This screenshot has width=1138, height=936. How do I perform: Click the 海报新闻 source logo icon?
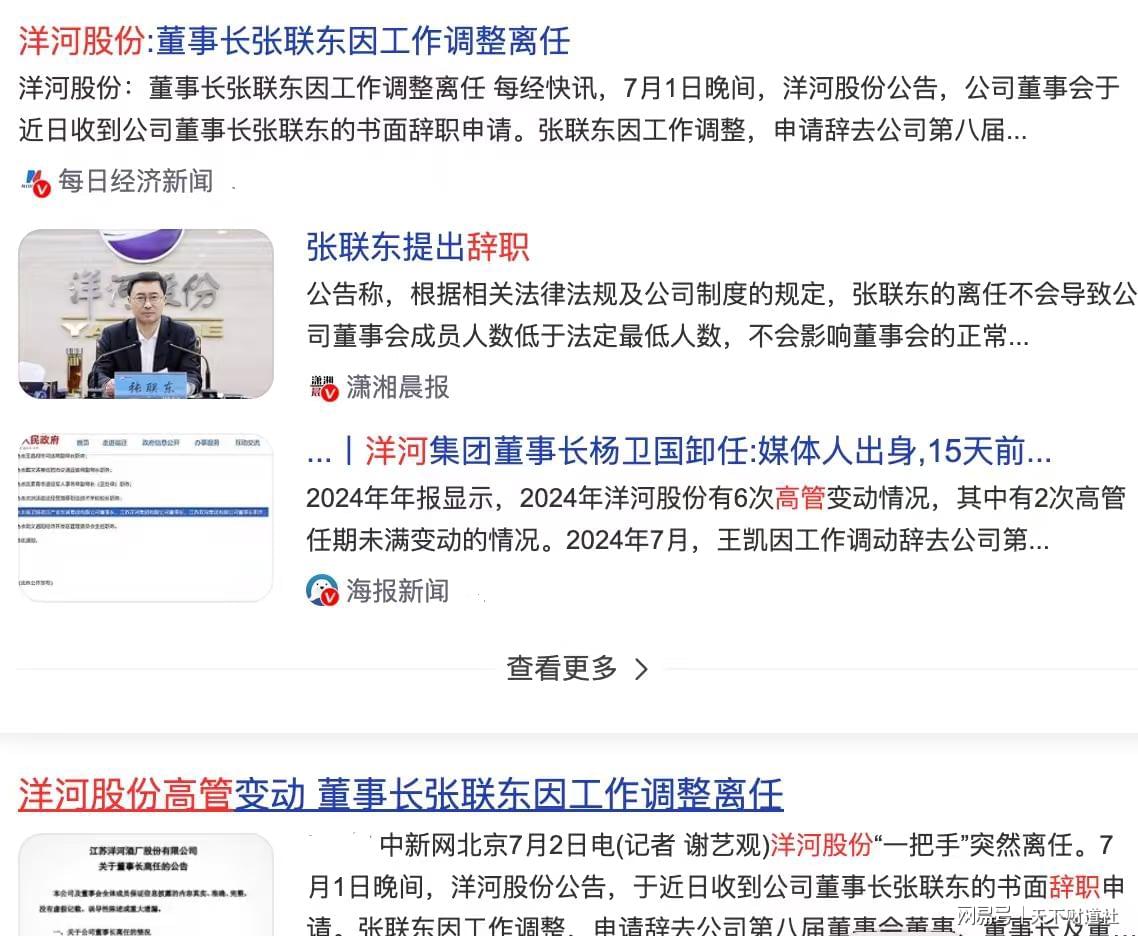tap(322, 591)
